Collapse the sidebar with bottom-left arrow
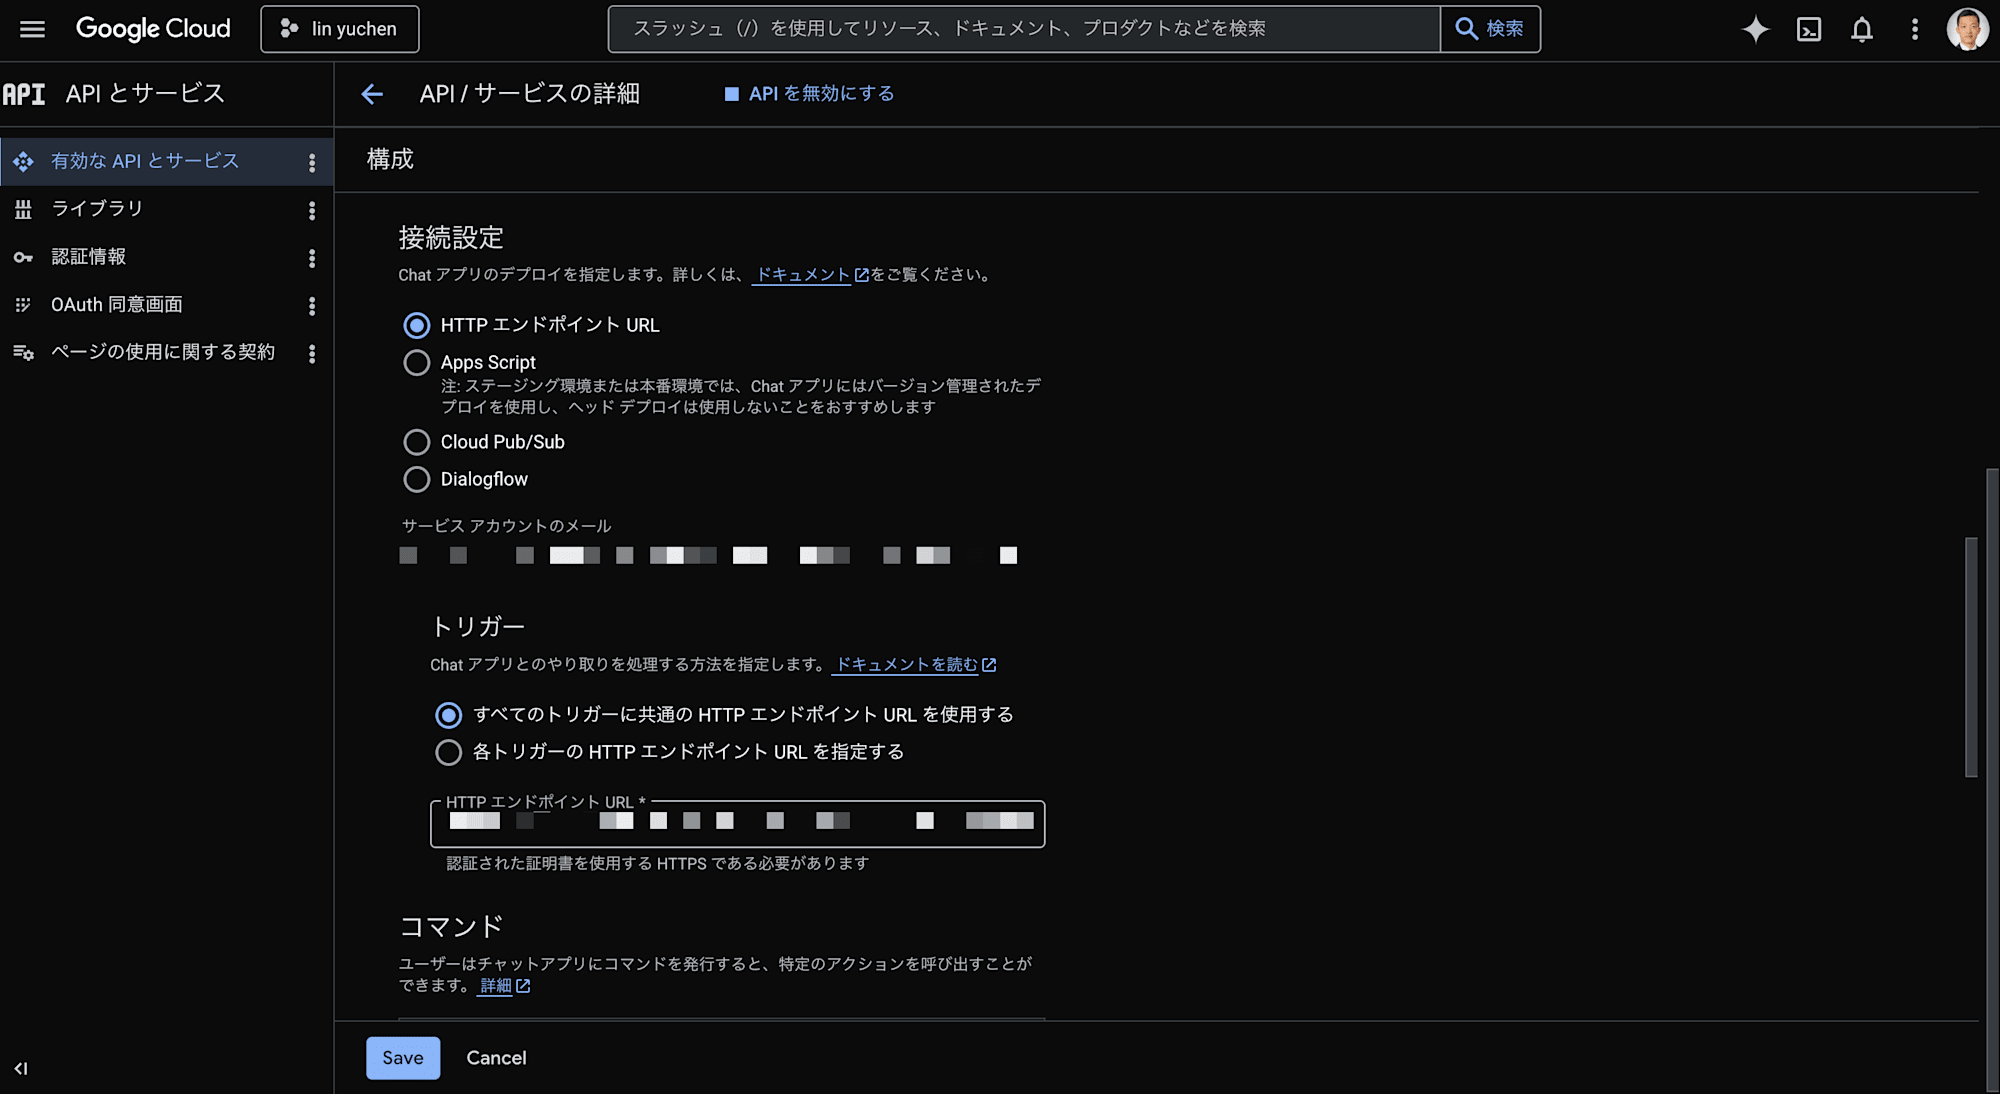This screenshot has width=2000, height=1094. (x=21, y=1068)
